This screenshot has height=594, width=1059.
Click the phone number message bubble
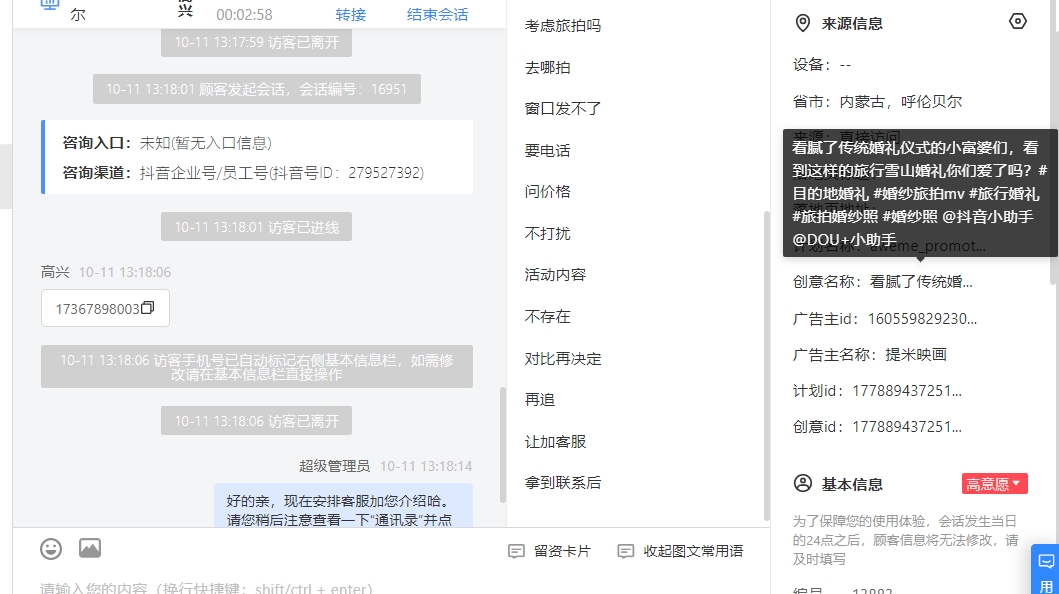pos(105,308)
